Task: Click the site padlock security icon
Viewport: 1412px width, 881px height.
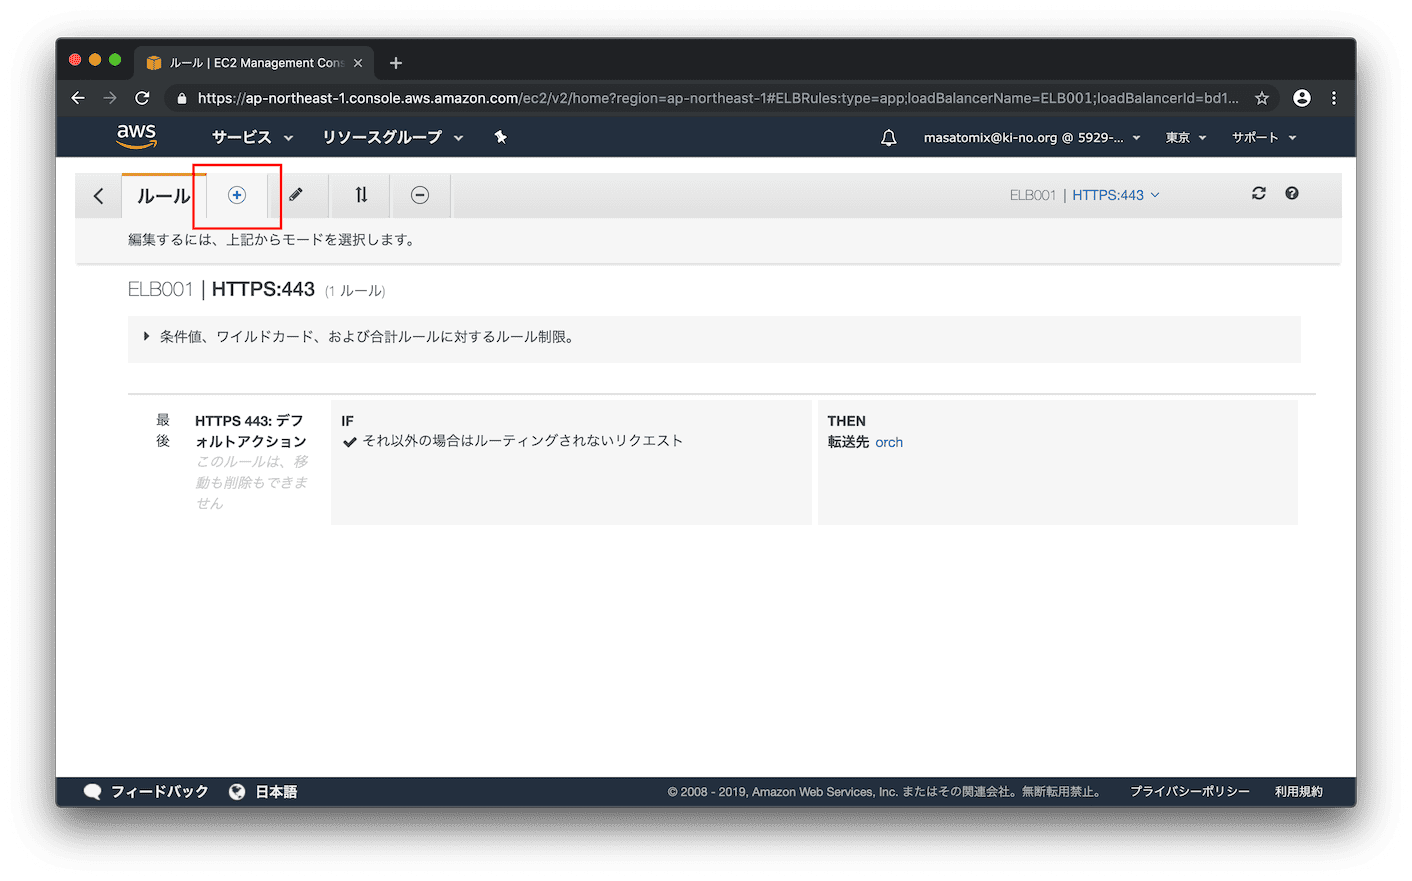Action: tap(181, 98)
